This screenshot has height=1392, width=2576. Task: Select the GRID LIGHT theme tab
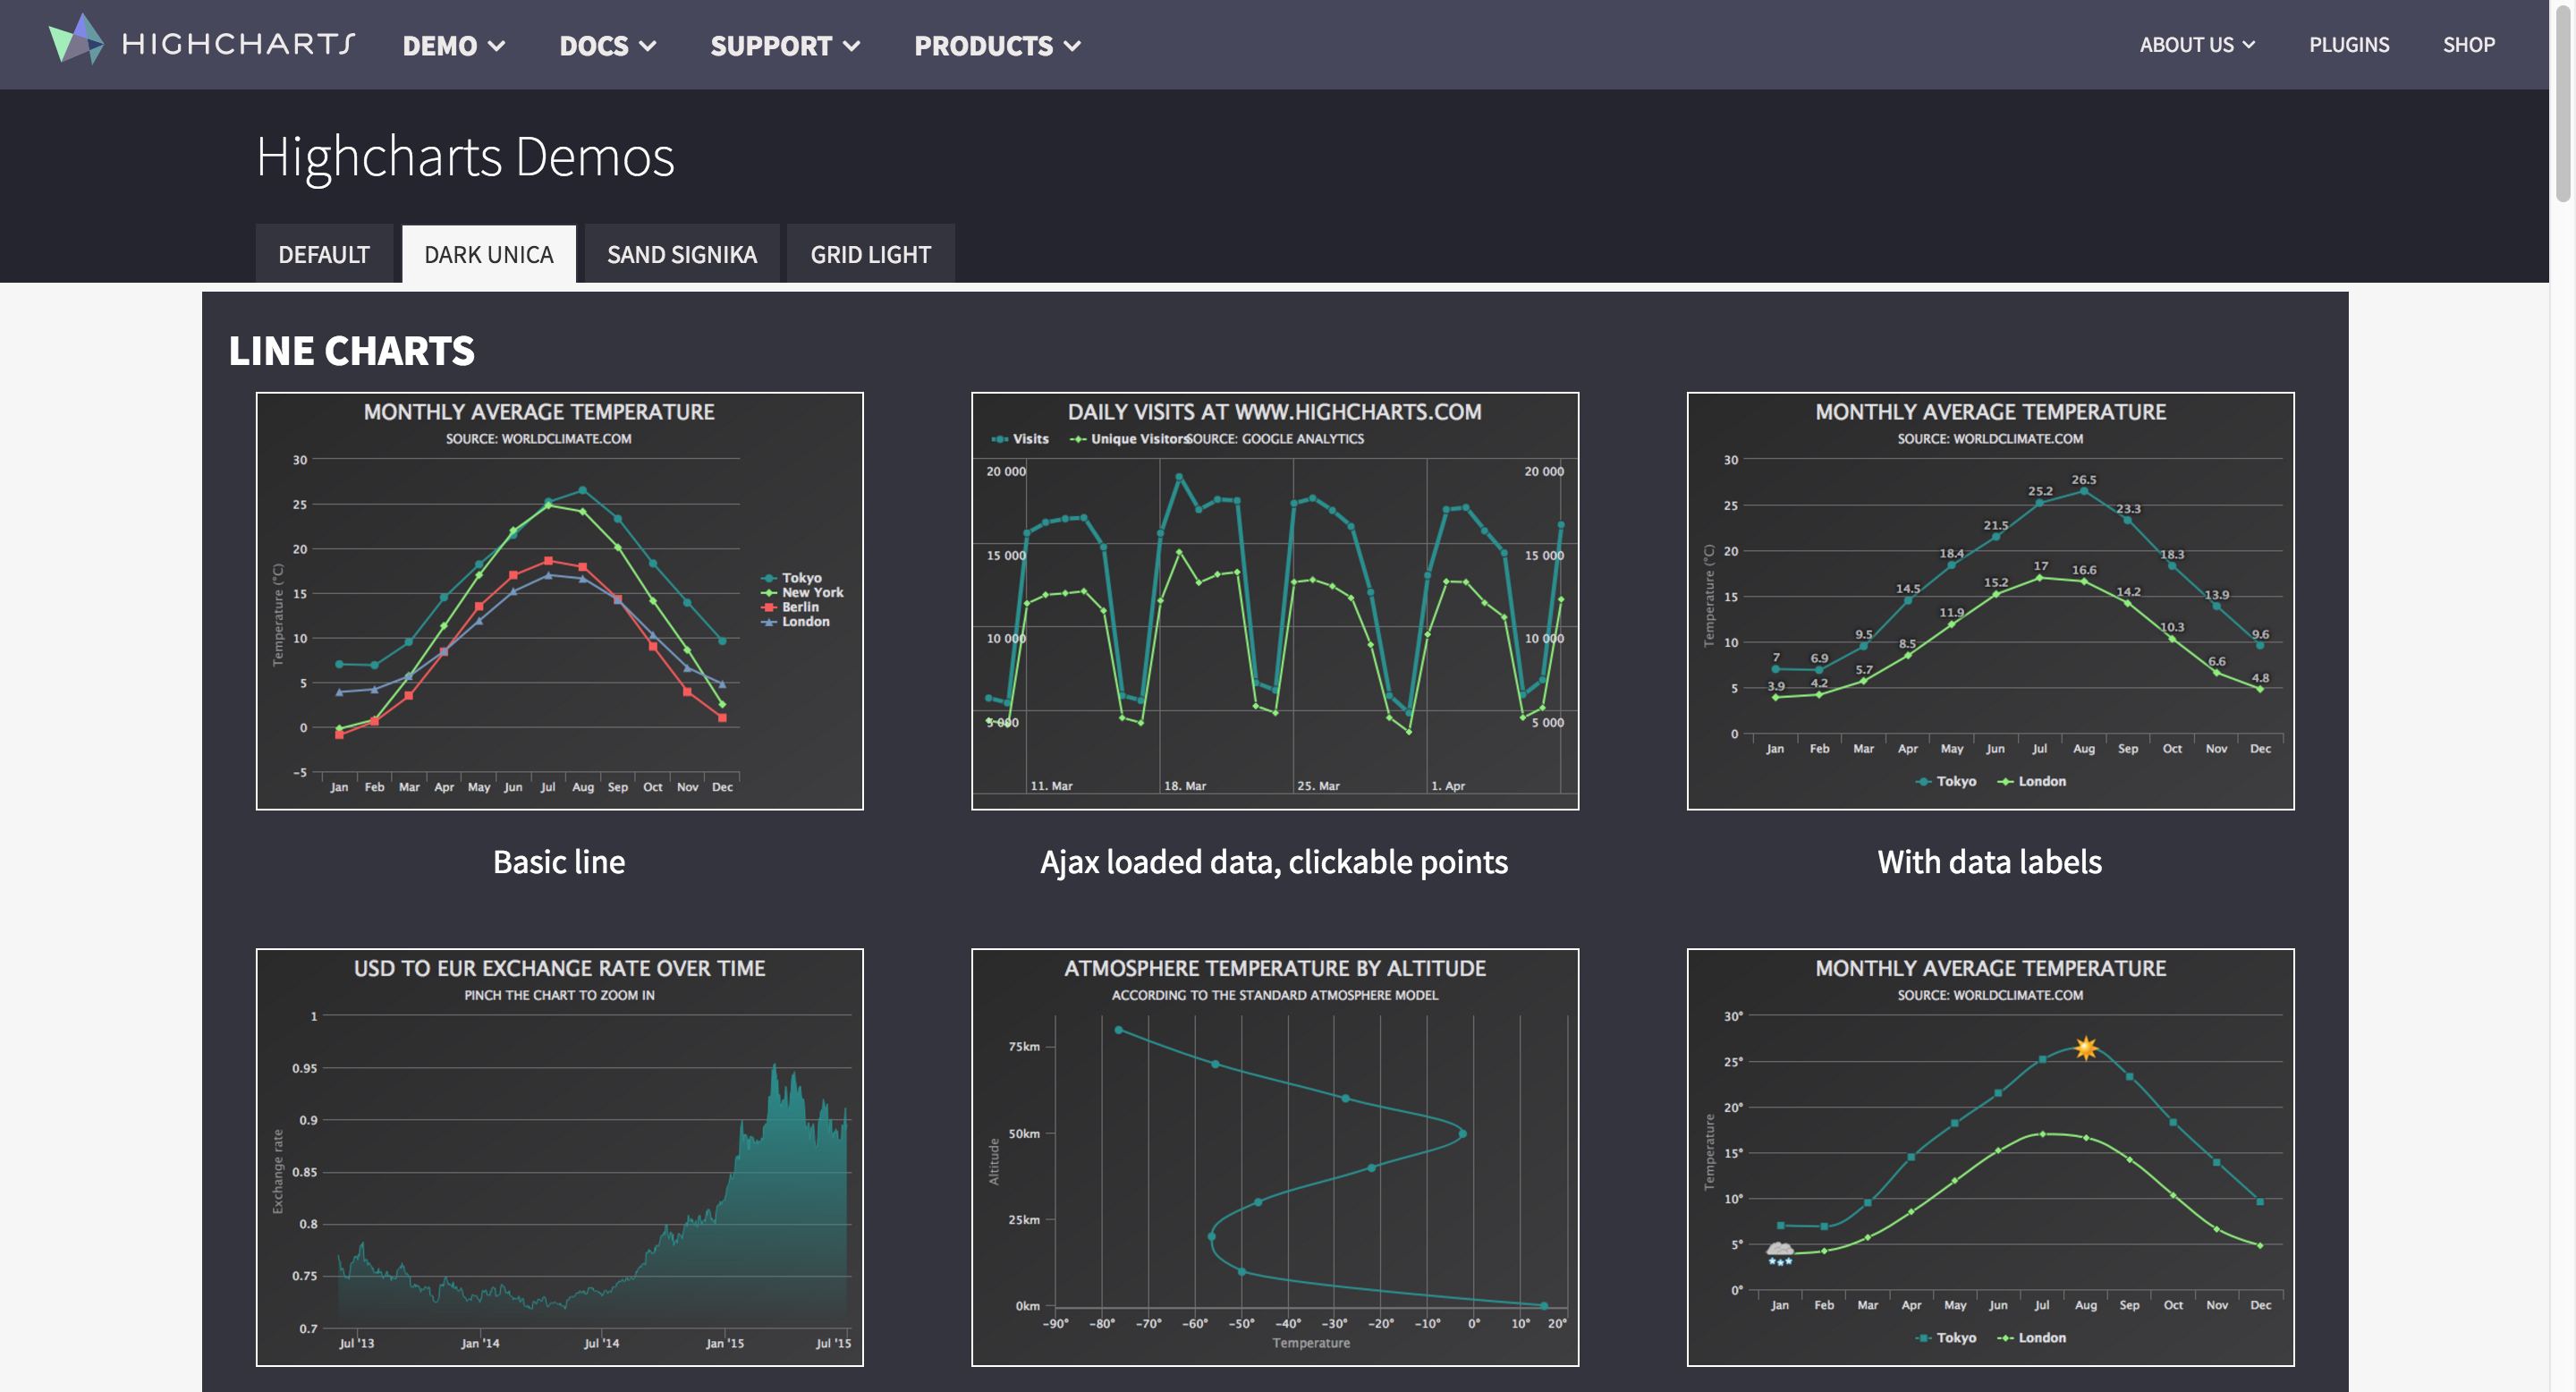pyautogui.click(x=870, y=254)
